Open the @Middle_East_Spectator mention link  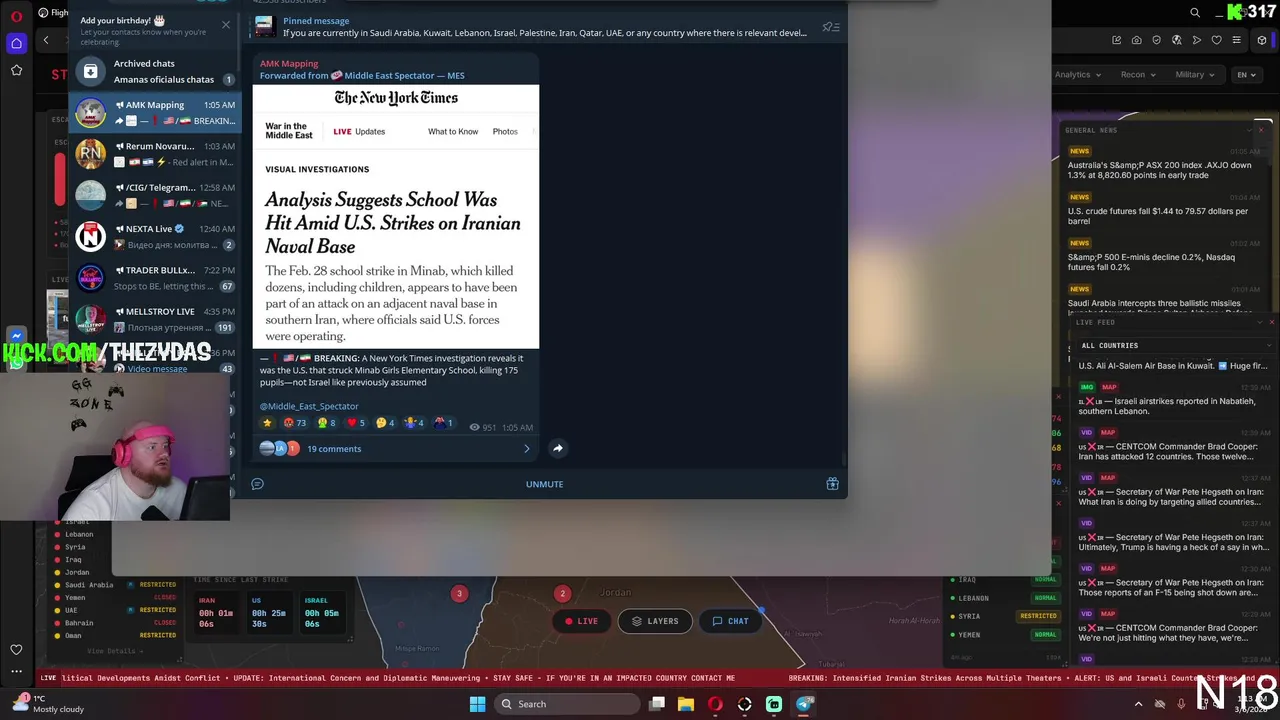click(309, 406)
